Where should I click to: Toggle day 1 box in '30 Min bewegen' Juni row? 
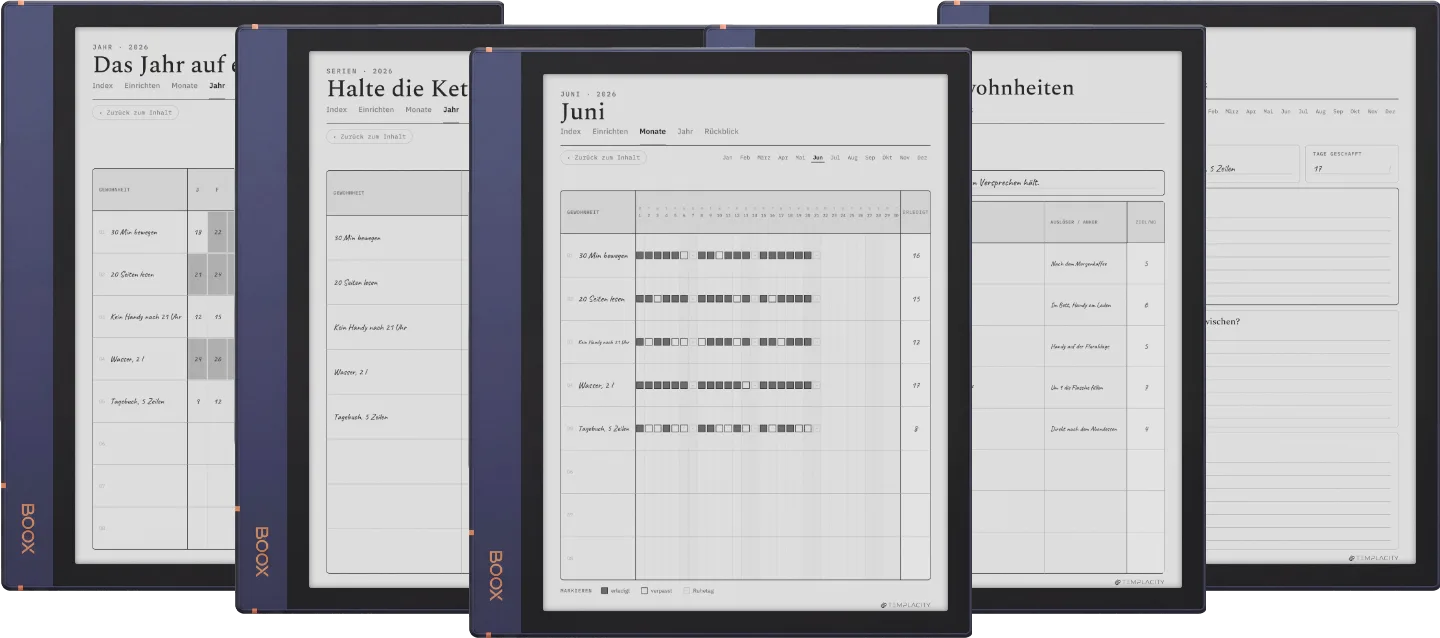click(640, 255)
